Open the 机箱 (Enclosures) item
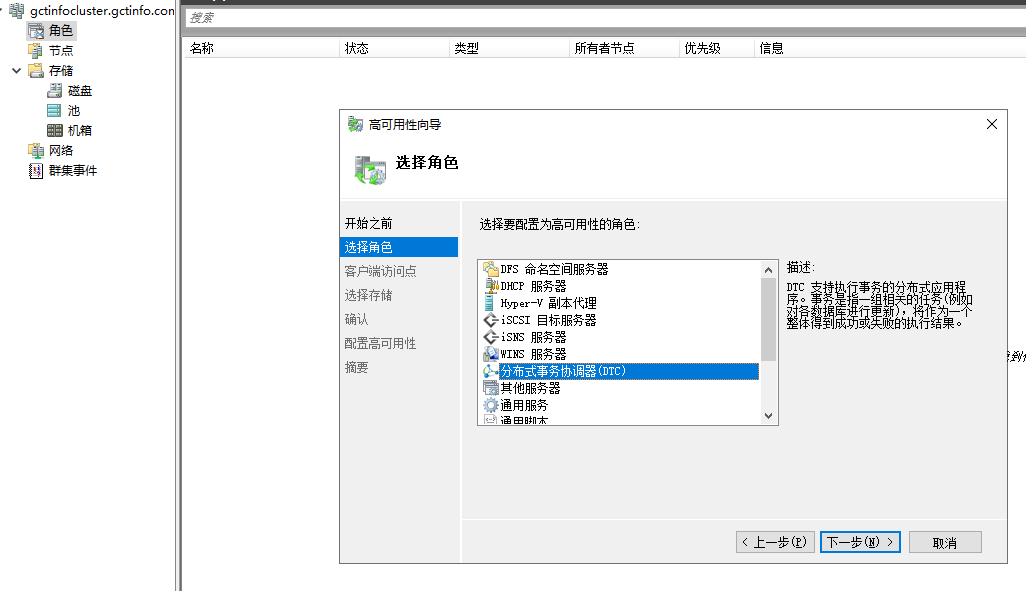Screen dimensions: 1026x591 tap(80, 131)
